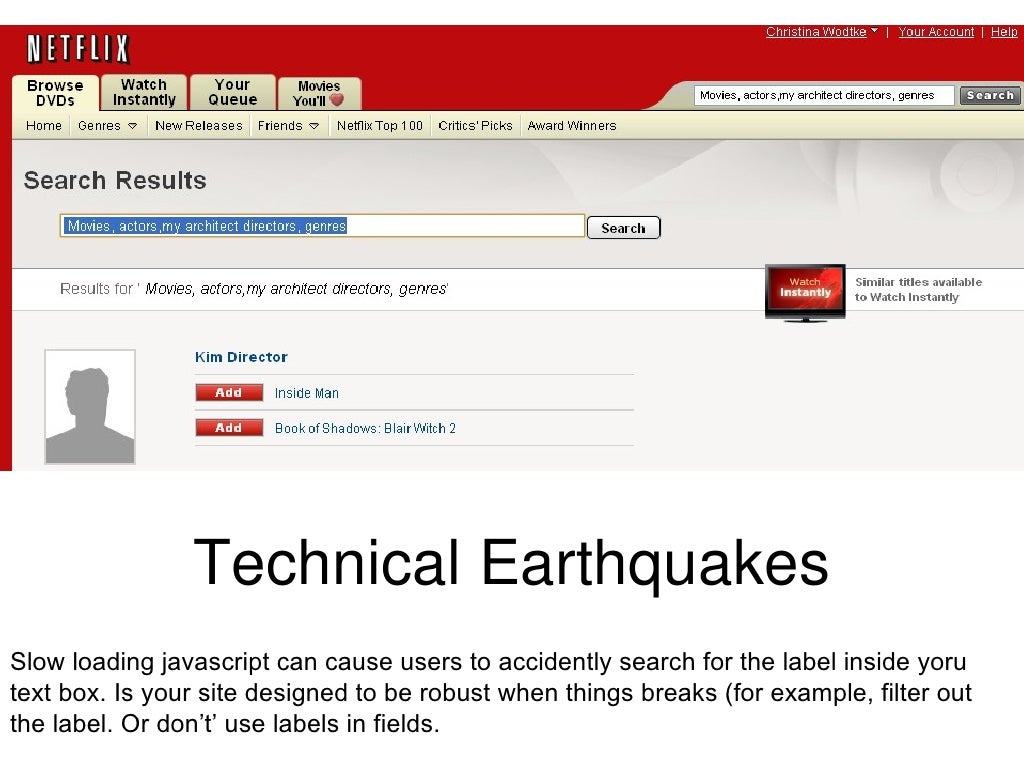Go to the Home menu item
Viewport: 1024px width, 768px height.
(44, 125)
